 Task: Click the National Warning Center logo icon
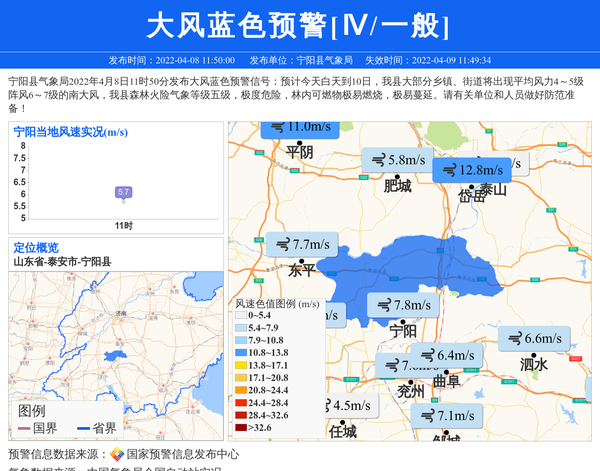click(117, 454)
